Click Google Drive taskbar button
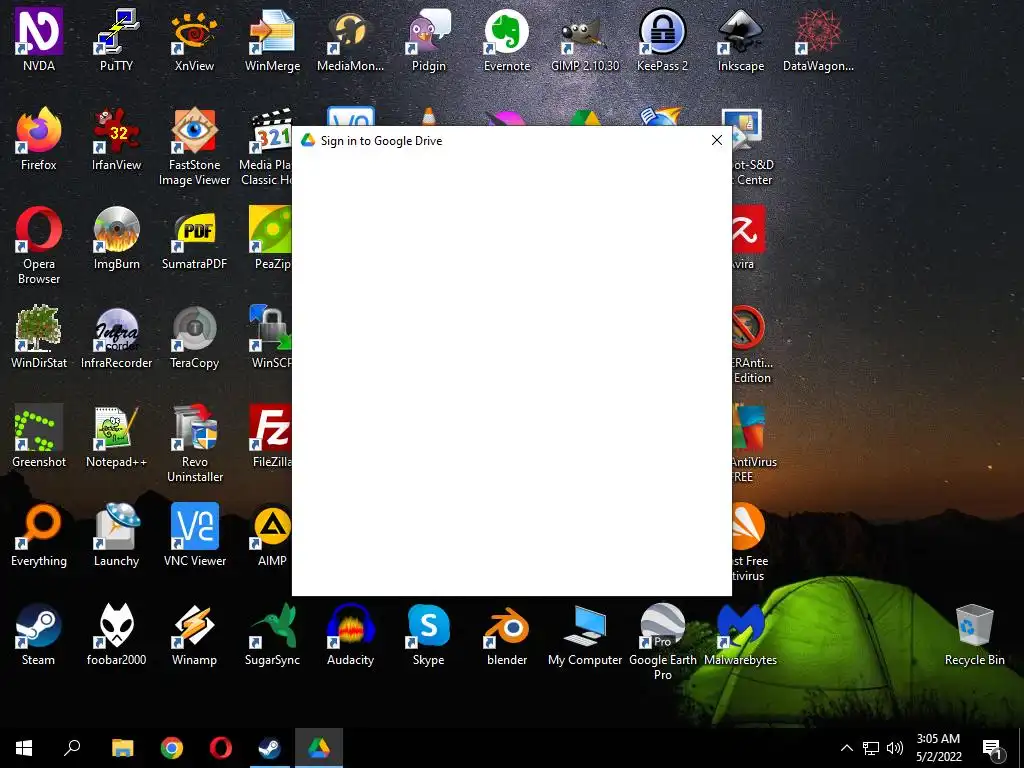1024x768 pixels. click(319, 748)
